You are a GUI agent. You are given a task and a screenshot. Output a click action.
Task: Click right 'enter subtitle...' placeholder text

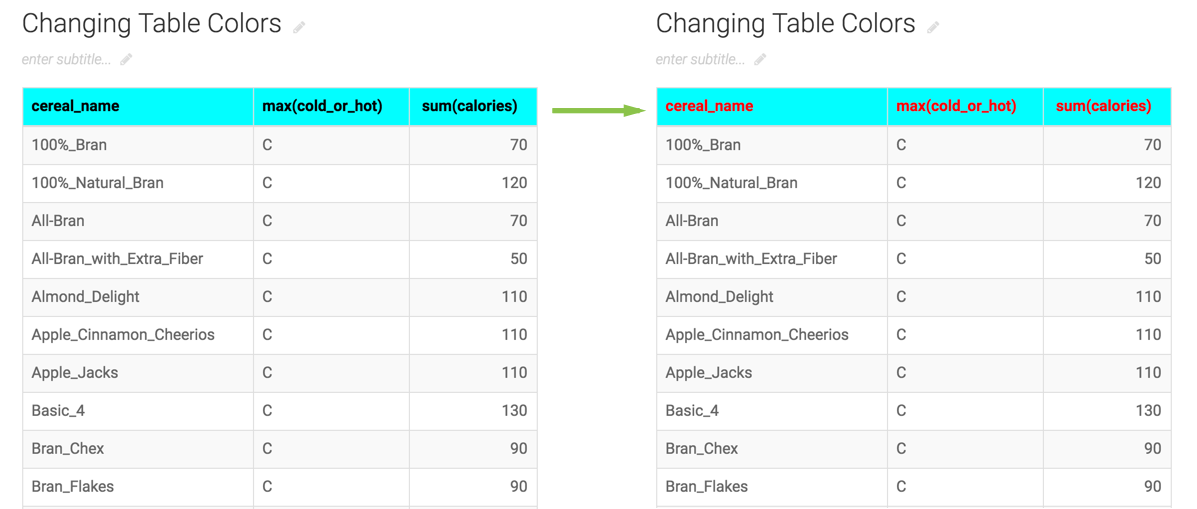700,60
